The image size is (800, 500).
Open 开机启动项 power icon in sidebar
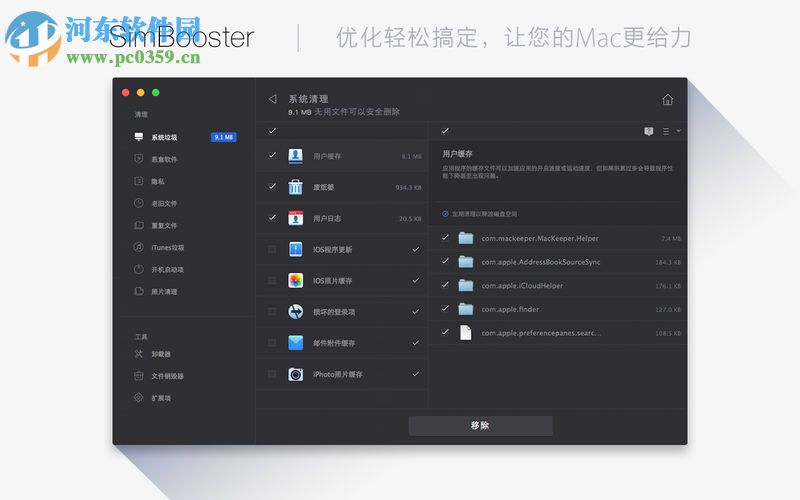coord(138,269)
